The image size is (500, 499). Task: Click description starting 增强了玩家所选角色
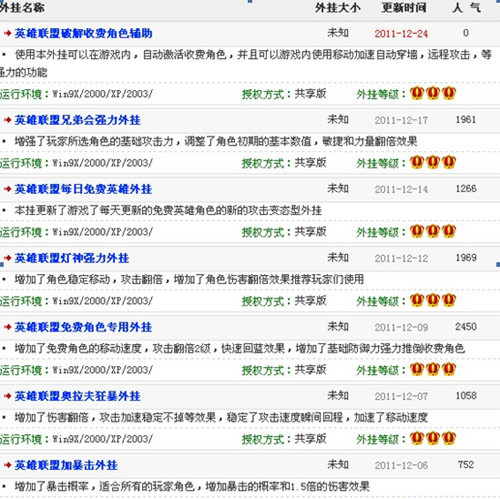(x=216, y=141)
